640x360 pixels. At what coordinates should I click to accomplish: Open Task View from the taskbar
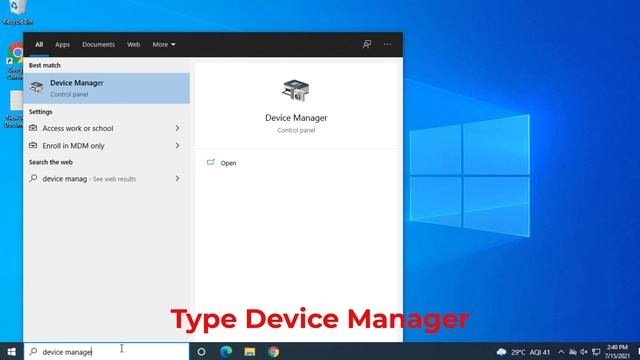[201, 351]
